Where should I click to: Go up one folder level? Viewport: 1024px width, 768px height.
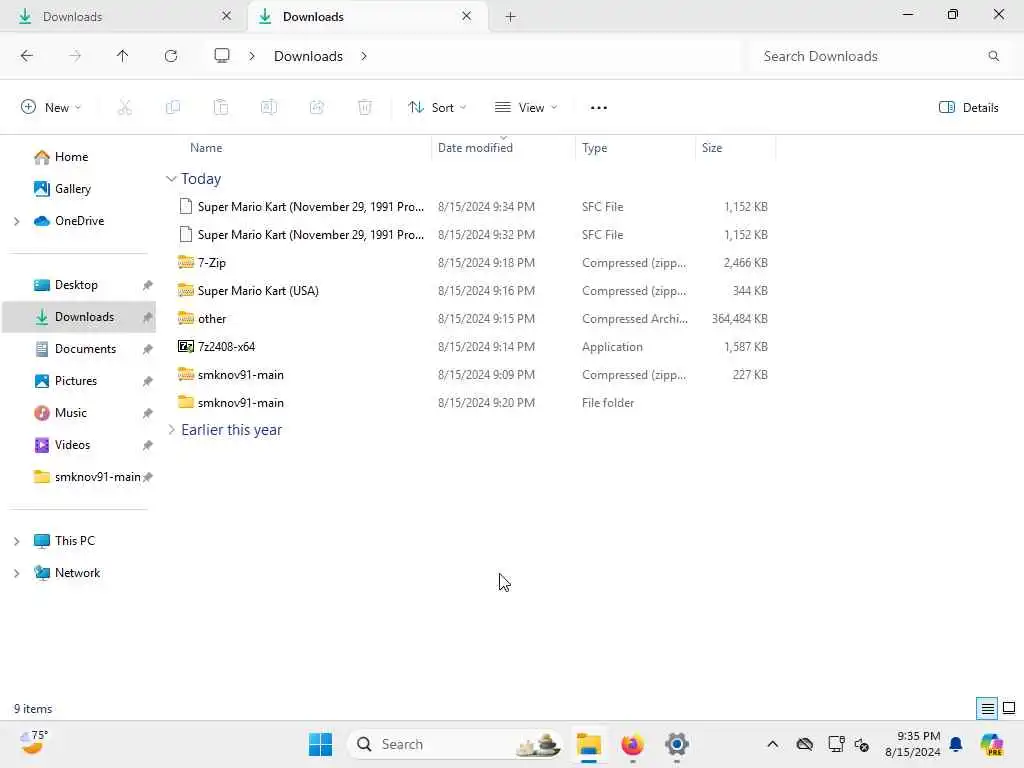pos(122,56)
